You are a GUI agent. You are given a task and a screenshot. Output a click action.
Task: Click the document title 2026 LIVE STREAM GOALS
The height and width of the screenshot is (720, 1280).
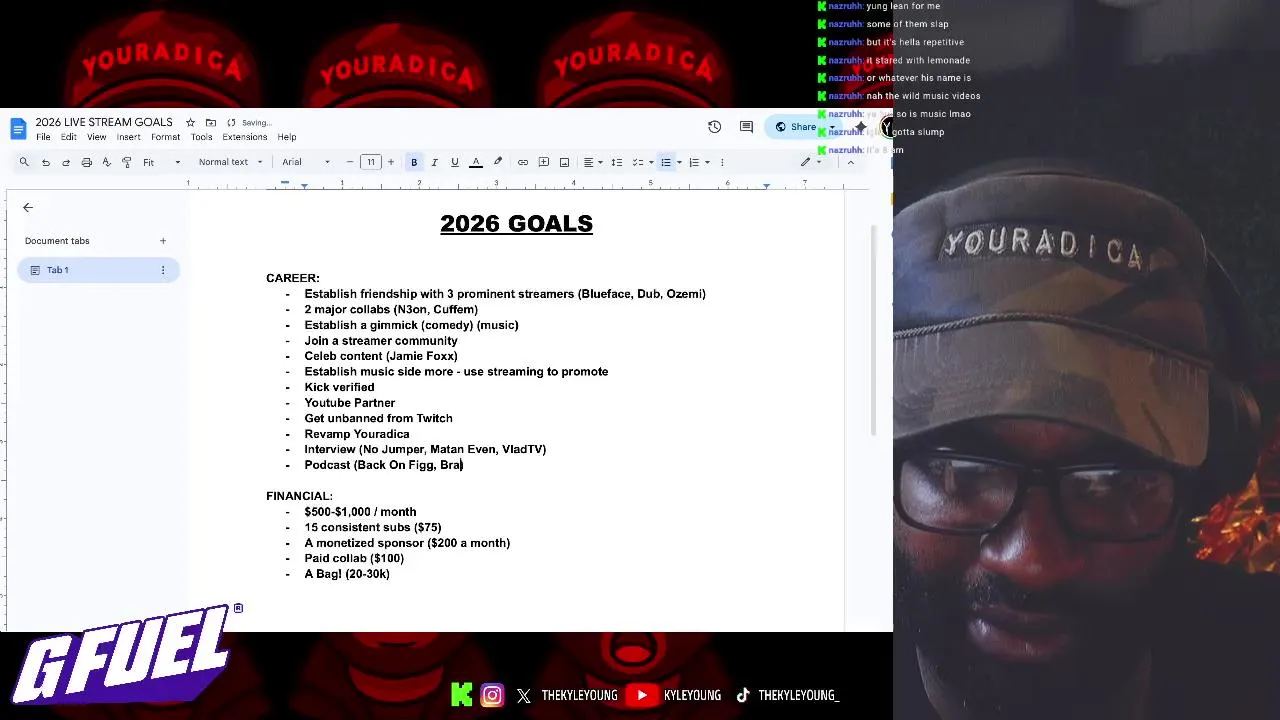pyautogui.click(x=104, y=122)
